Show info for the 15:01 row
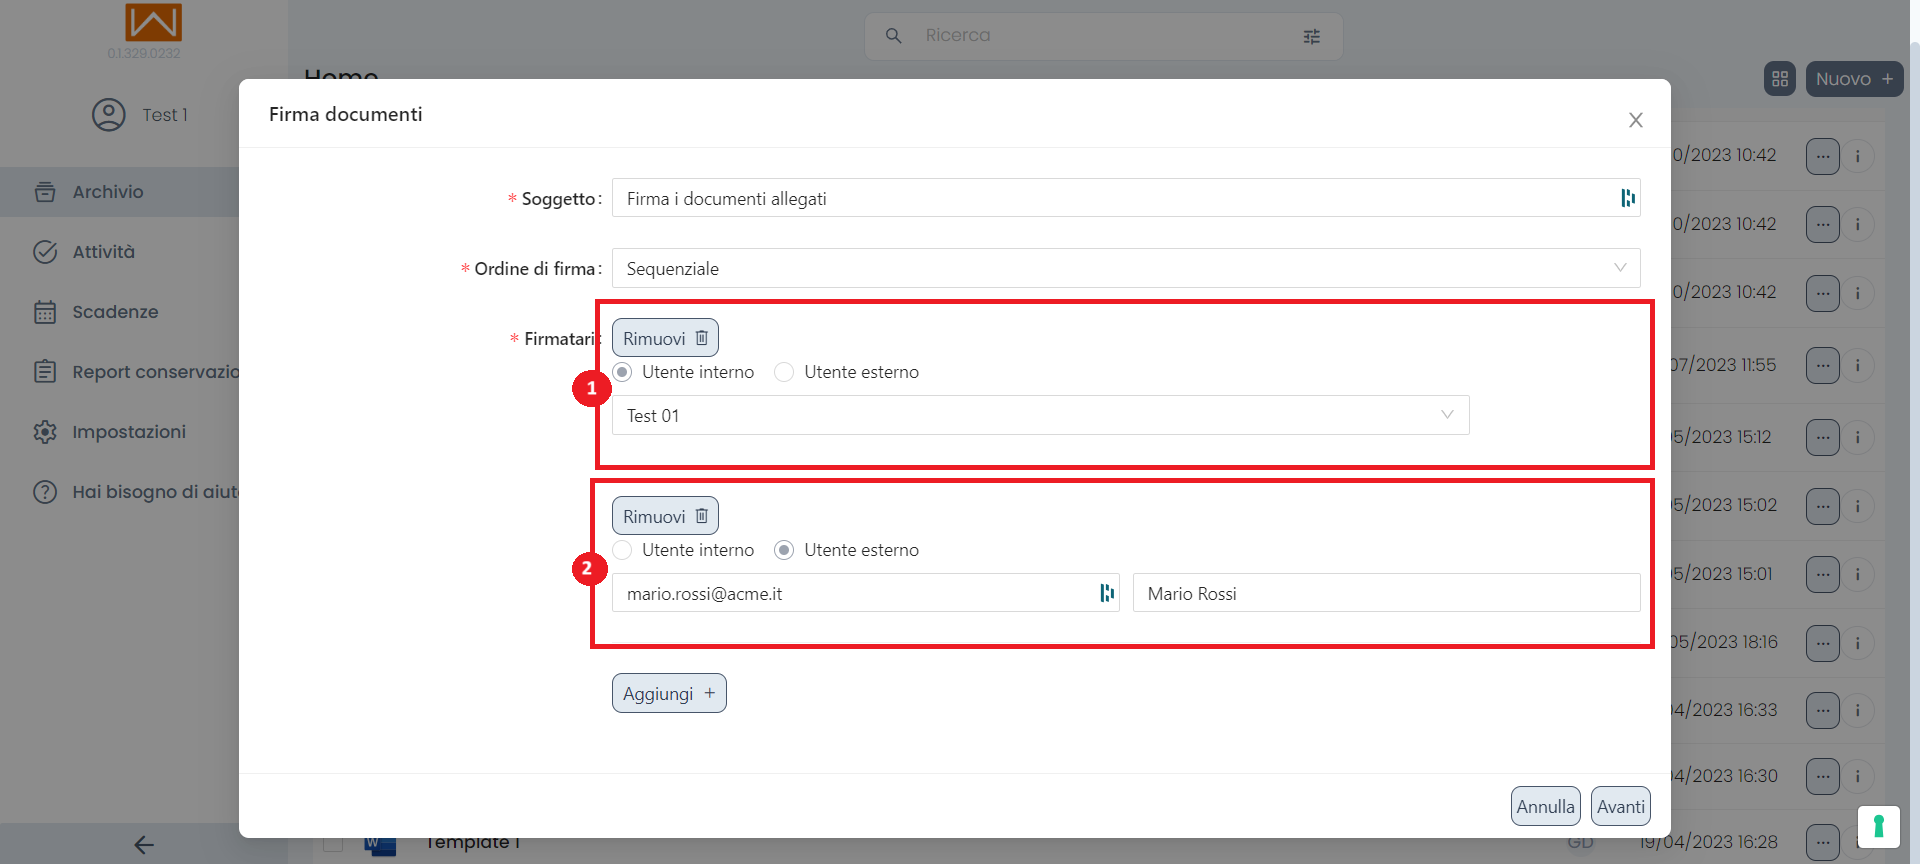 click(1858, 574)
